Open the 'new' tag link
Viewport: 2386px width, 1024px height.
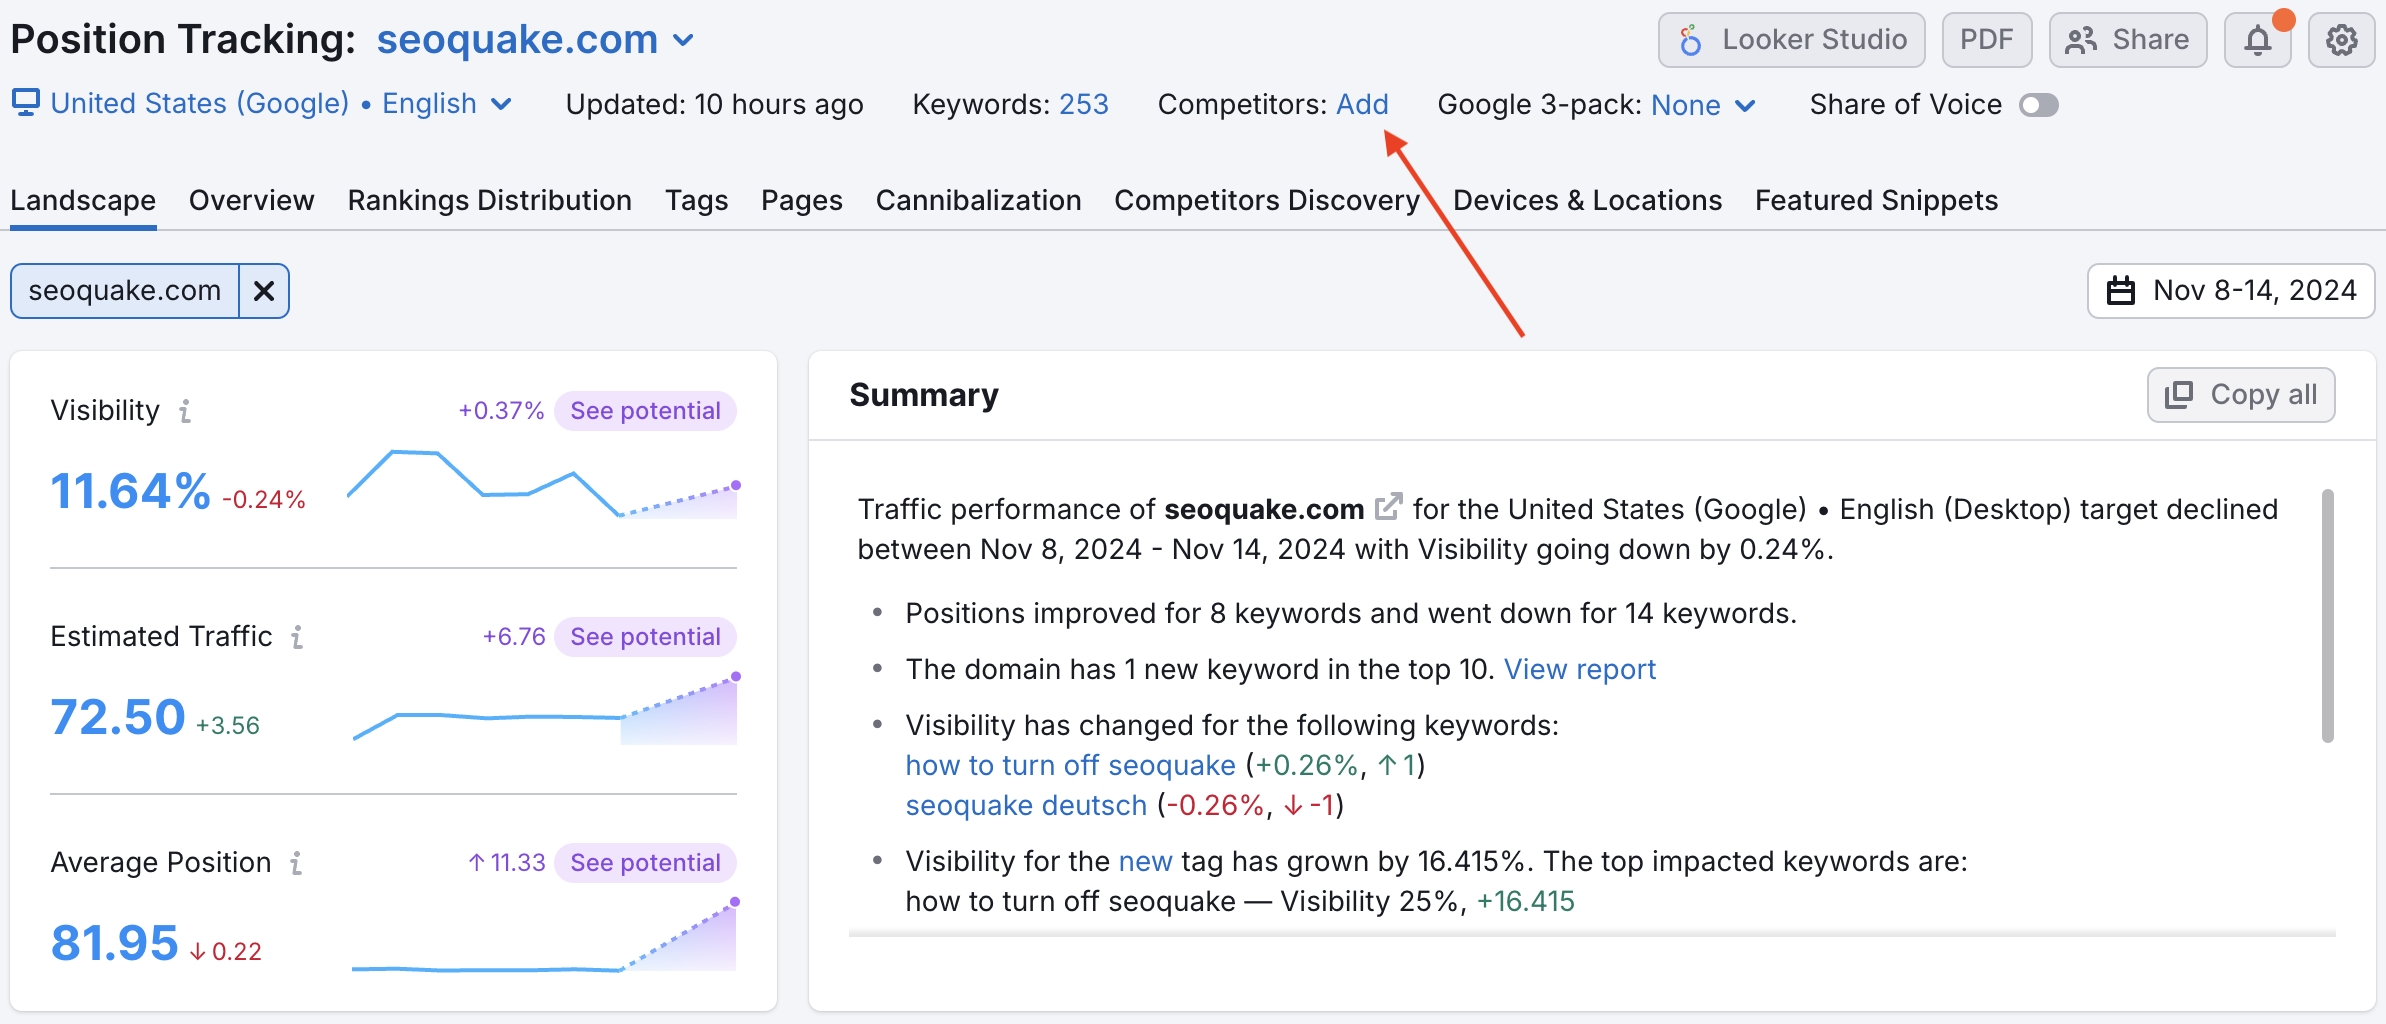tap(1145, 861)
